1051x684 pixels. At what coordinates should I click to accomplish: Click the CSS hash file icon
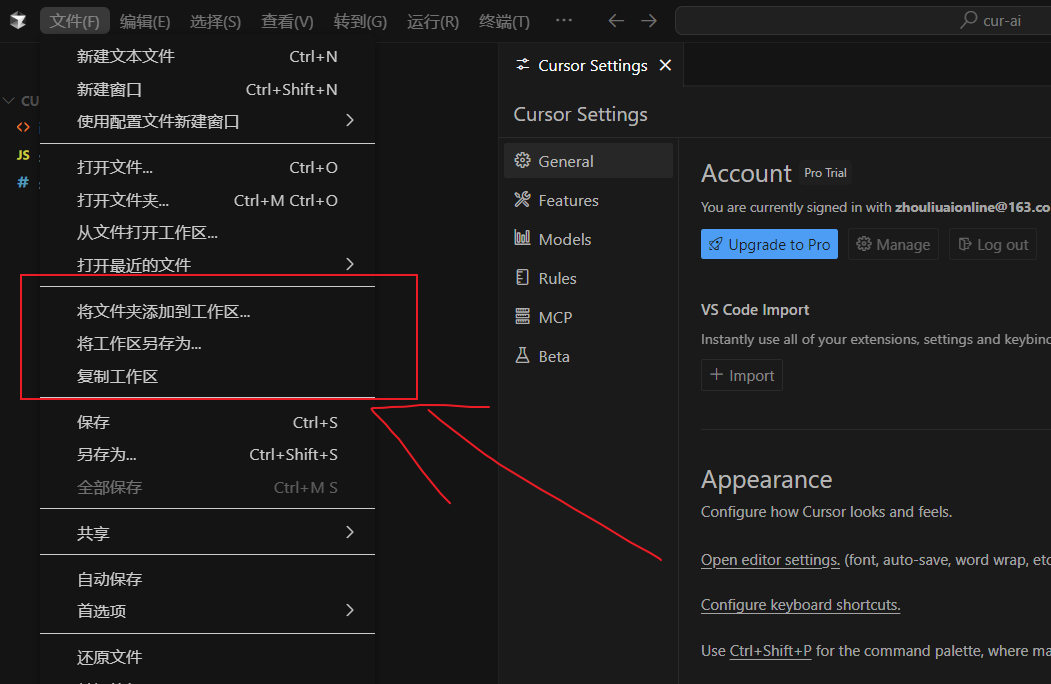(23, 182)
